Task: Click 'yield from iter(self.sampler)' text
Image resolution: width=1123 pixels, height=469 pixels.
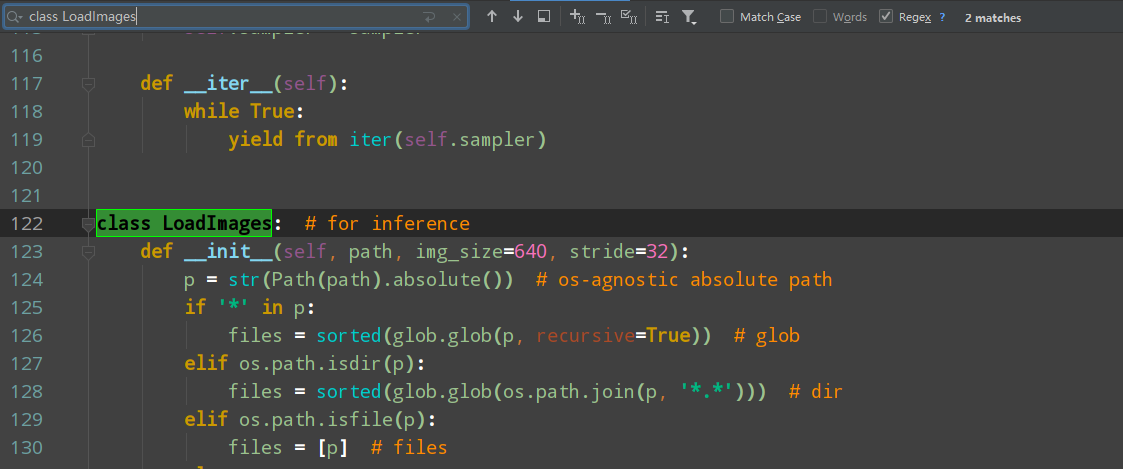Action: pos(387,140)
